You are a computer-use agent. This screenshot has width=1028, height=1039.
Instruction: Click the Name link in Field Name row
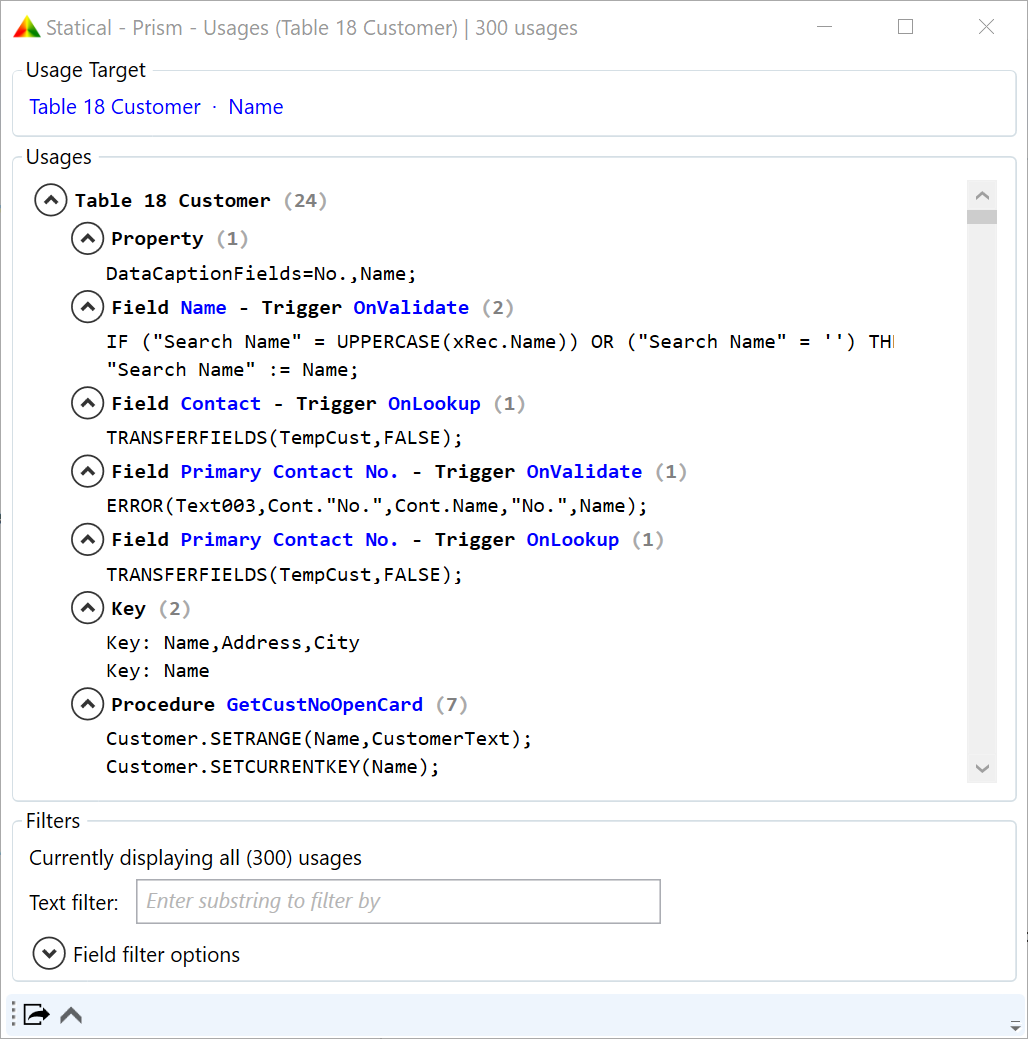(x=203, y=307)
